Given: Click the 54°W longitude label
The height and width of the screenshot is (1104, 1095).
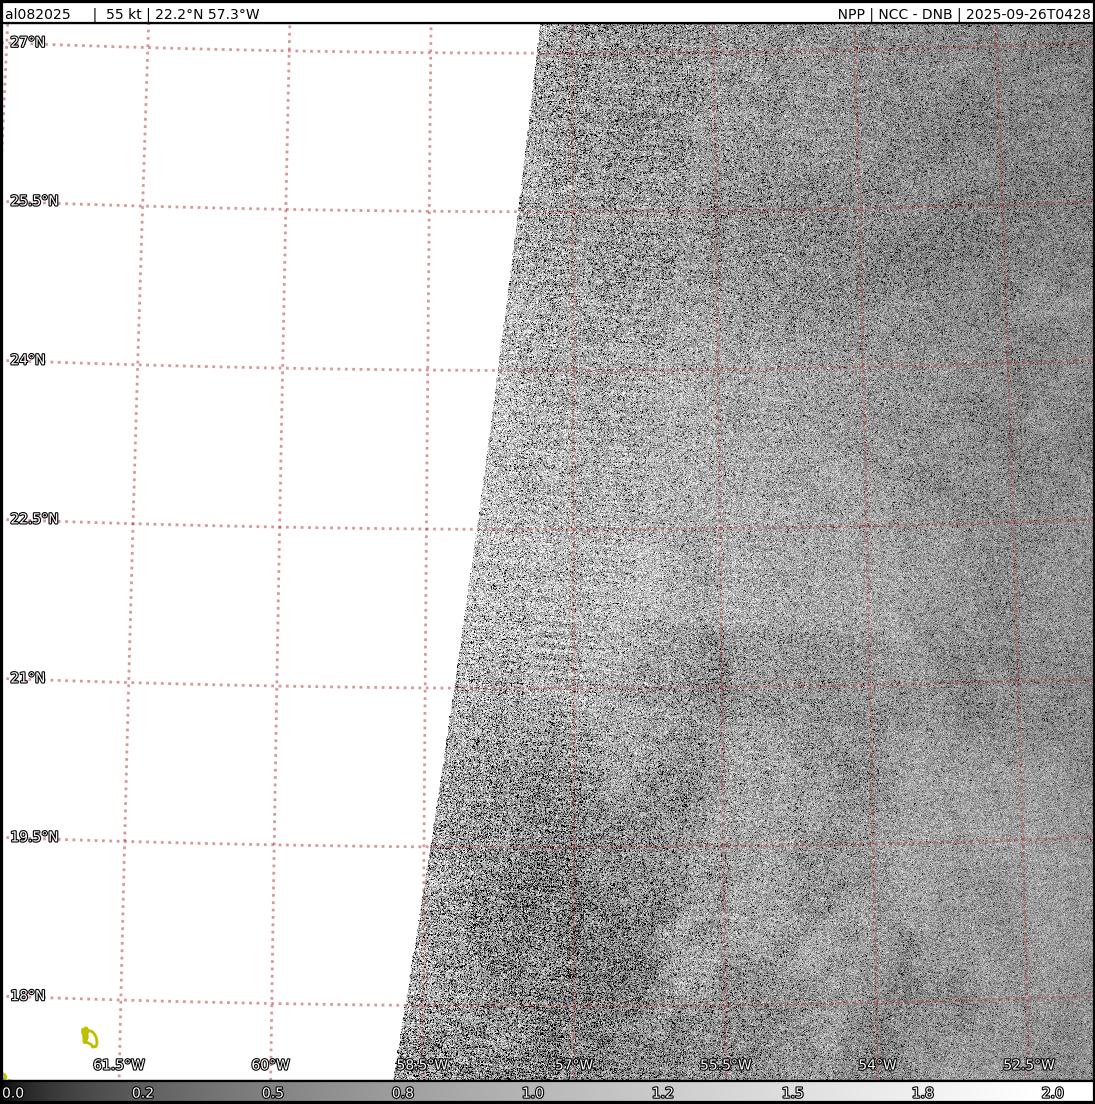Looking at the screenshot, I should pyautogui.click(x=877, y=1065).
